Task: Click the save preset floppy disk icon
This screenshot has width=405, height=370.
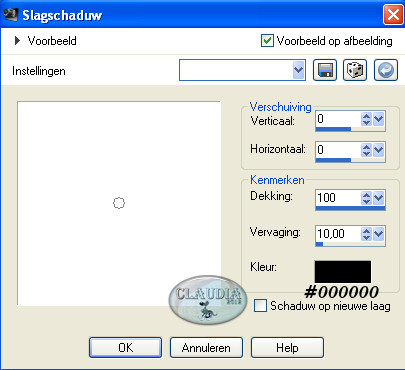Action: point(325,70)
